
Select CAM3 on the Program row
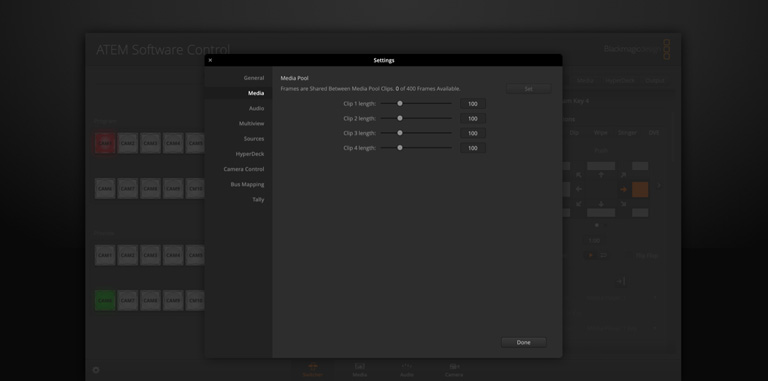150,143
